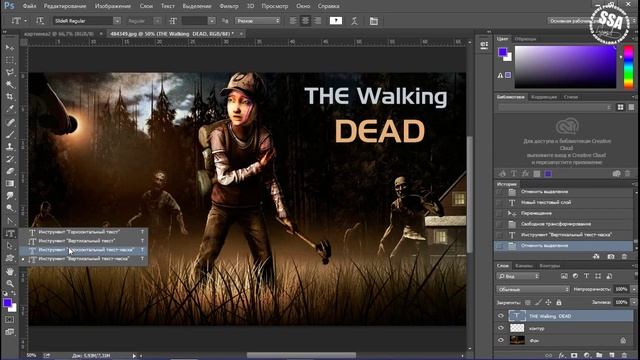
Task: Change screen mode icon in toolbar
Action: [x=9, y=332]
